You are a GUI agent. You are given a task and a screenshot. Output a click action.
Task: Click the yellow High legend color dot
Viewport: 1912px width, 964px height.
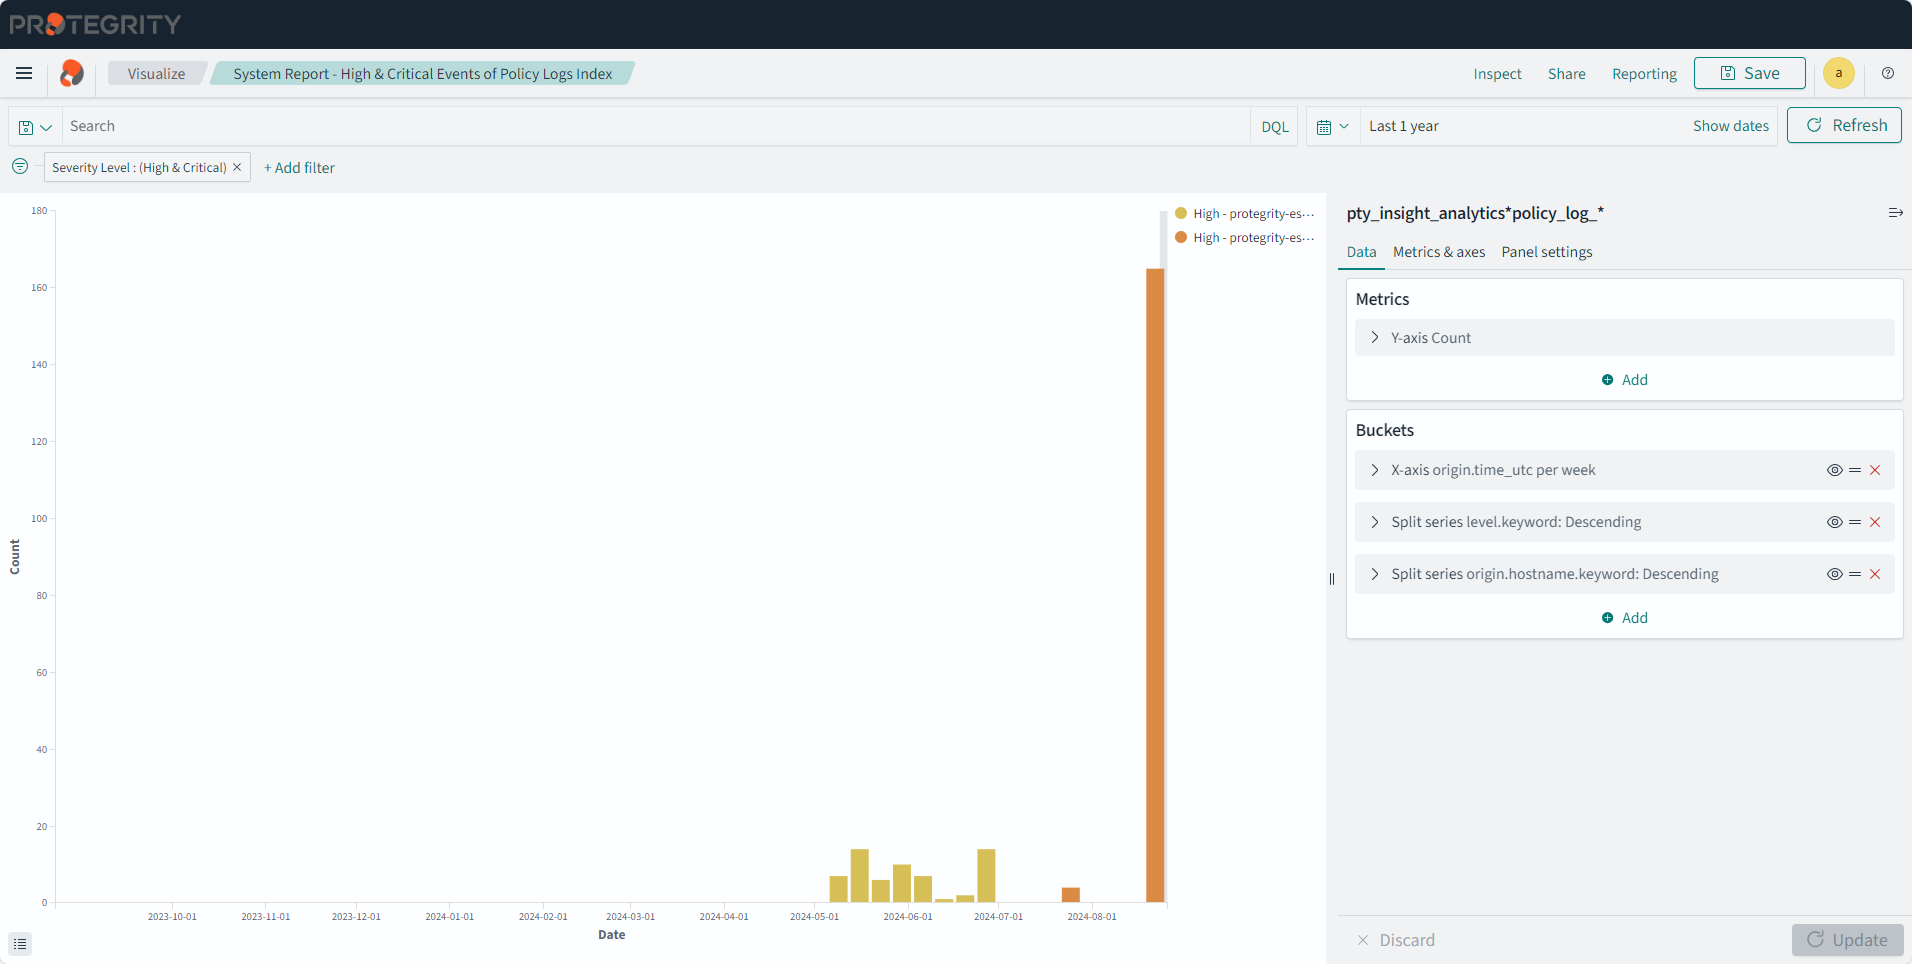point(1181,213)
